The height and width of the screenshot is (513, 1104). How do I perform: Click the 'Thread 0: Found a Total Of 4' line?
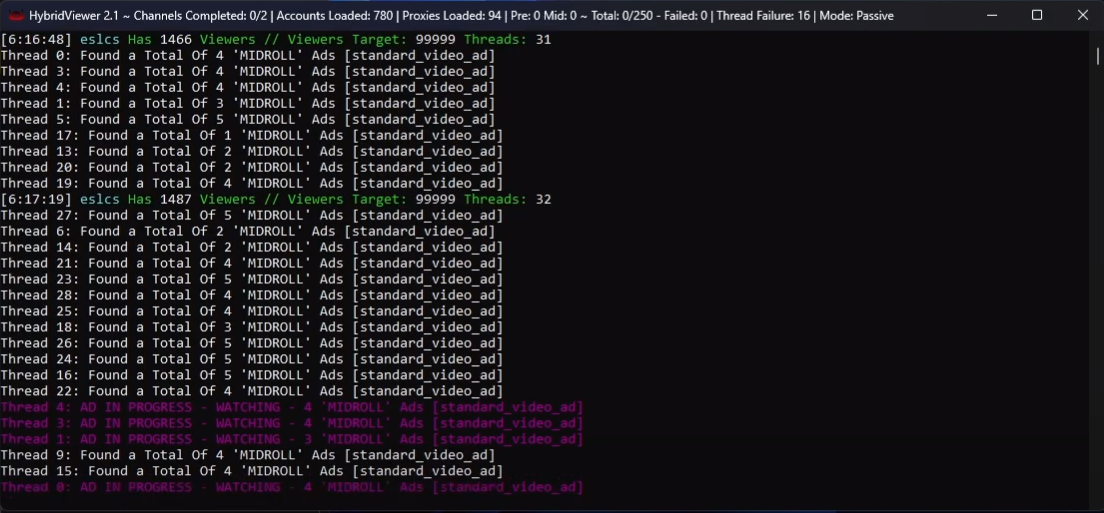click(x=248, y=56)
